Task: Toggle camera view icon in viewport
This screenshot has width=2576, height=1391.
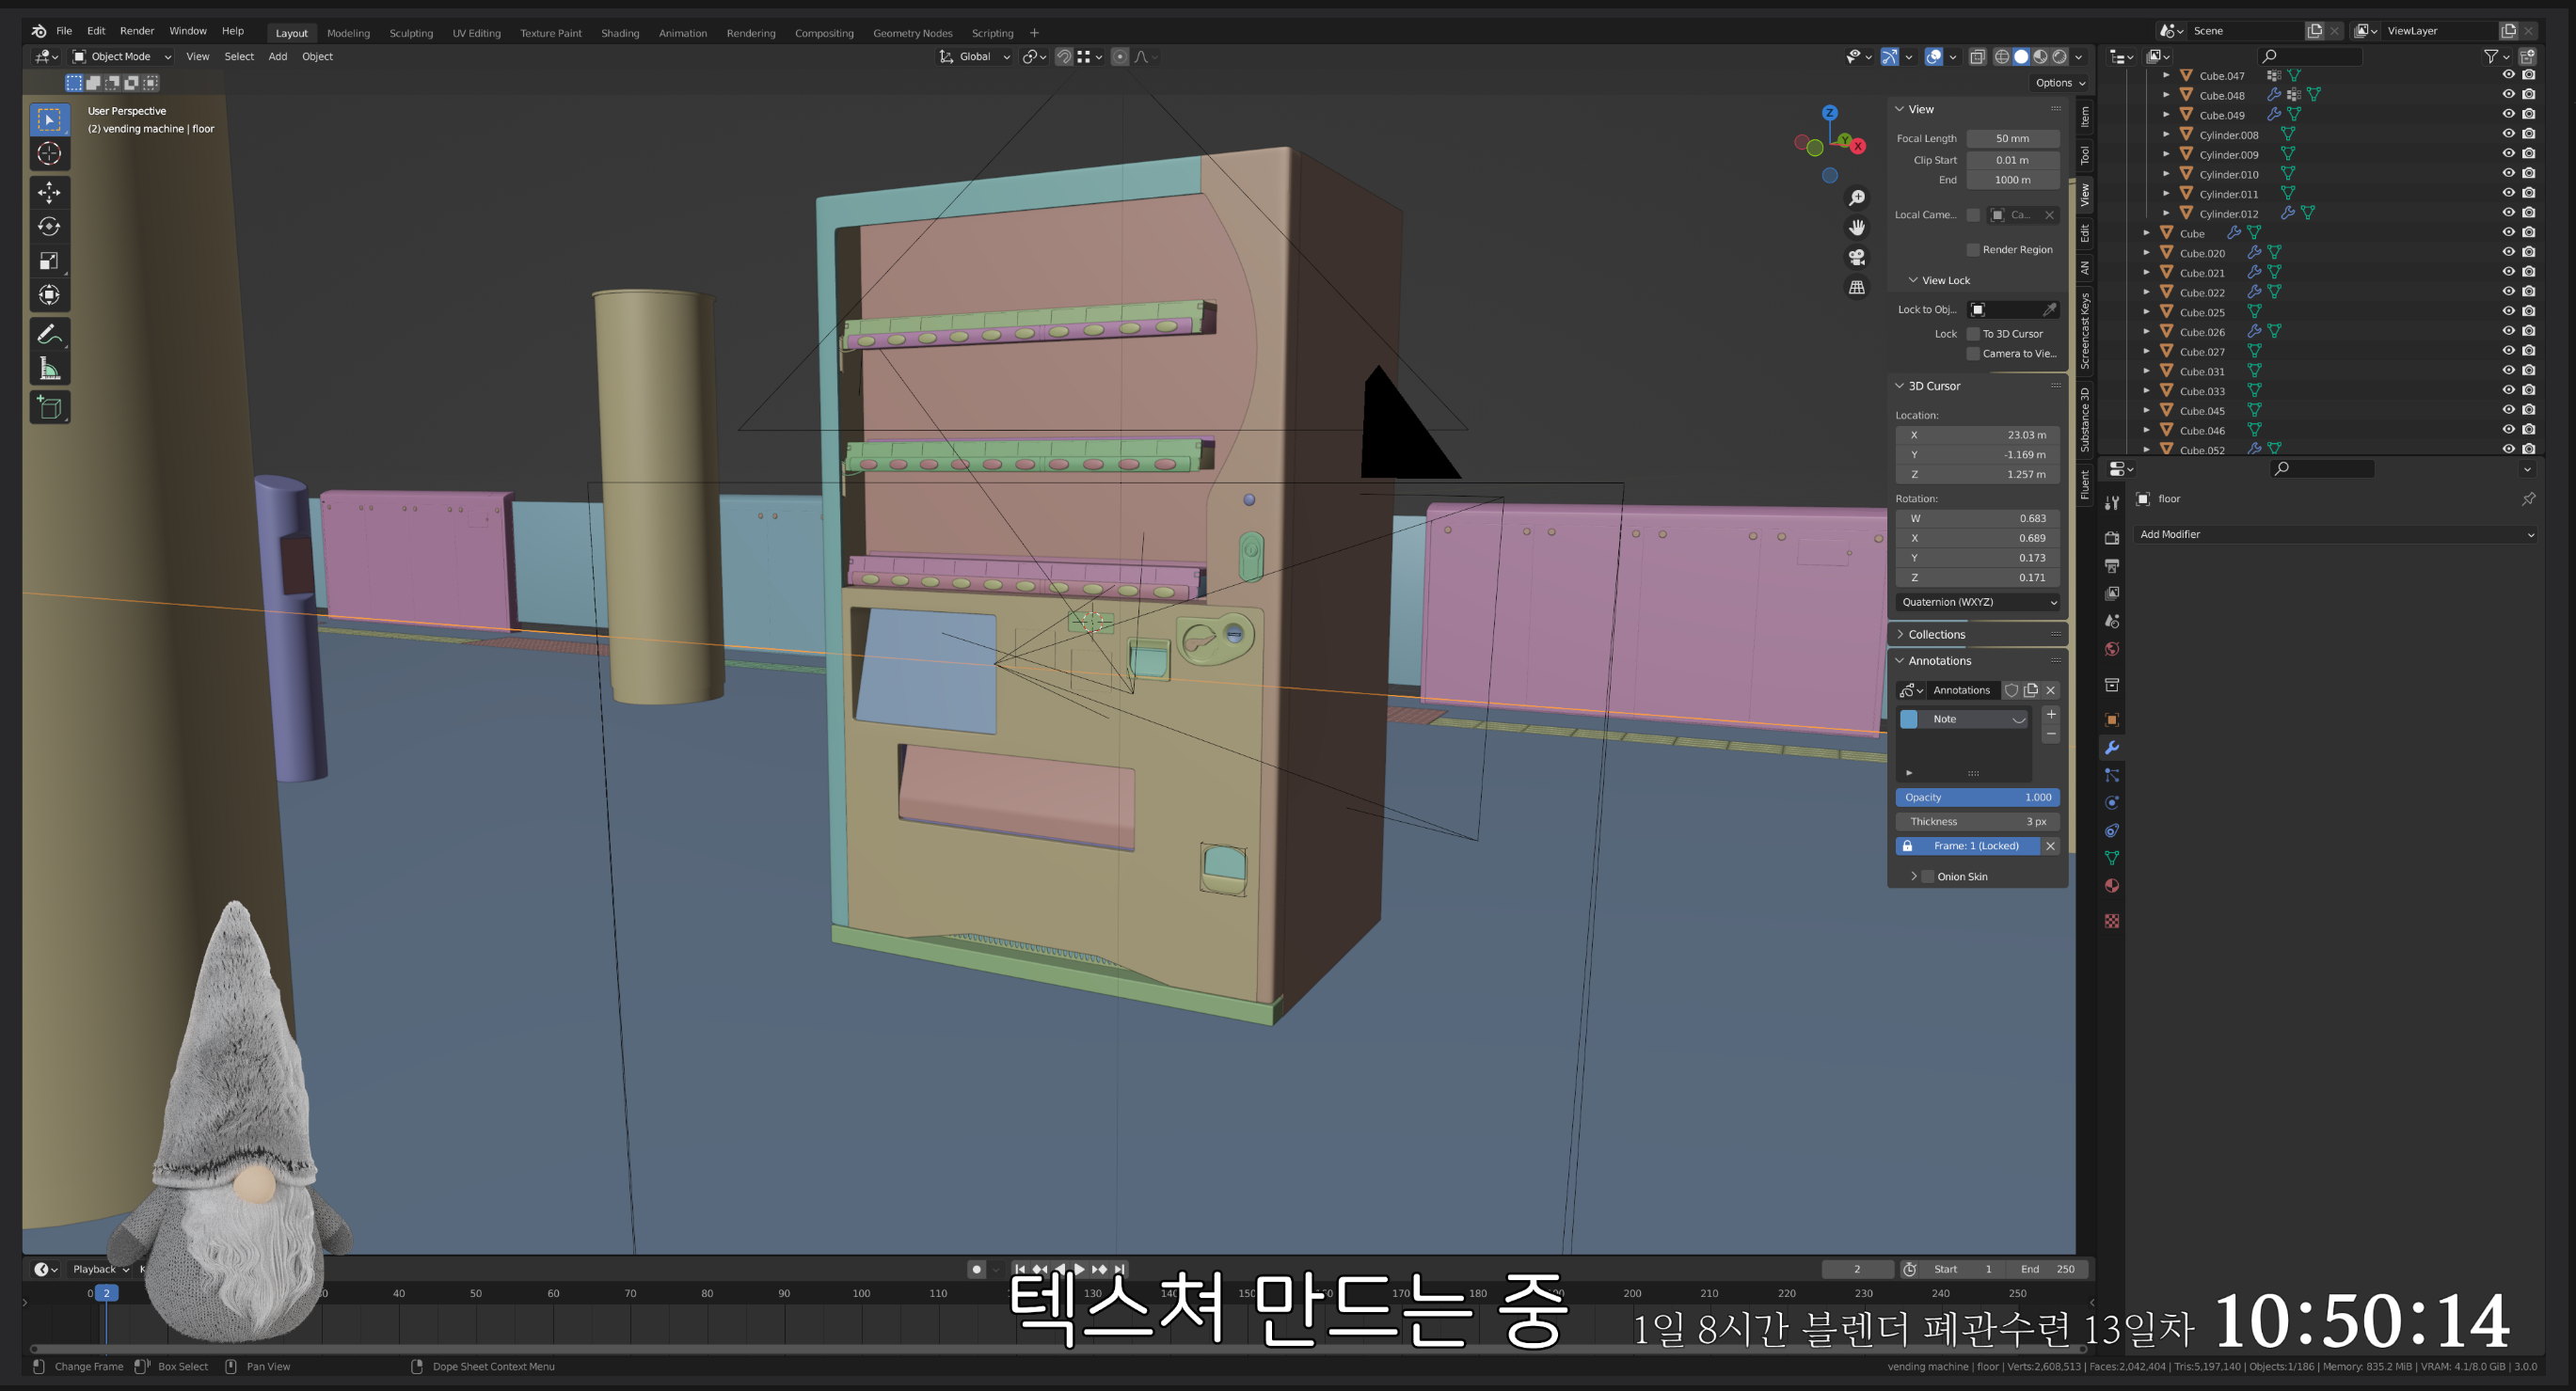Action: 1857,258
